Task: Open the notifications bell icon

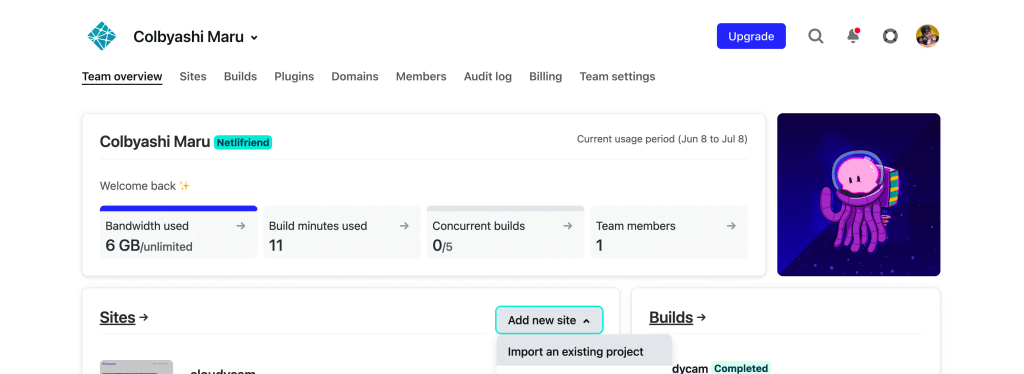Action: (854, 36)
